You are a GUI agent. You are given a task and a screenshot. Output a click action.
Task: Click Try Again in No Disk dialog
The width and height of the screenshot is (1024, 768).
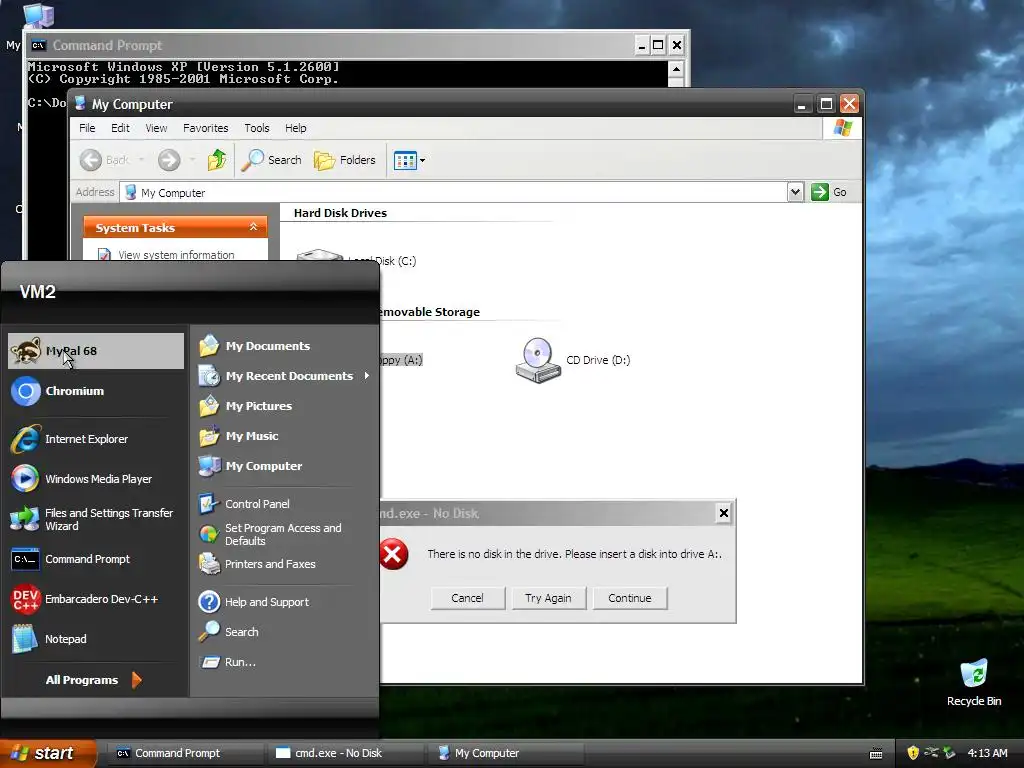(549, 598)
